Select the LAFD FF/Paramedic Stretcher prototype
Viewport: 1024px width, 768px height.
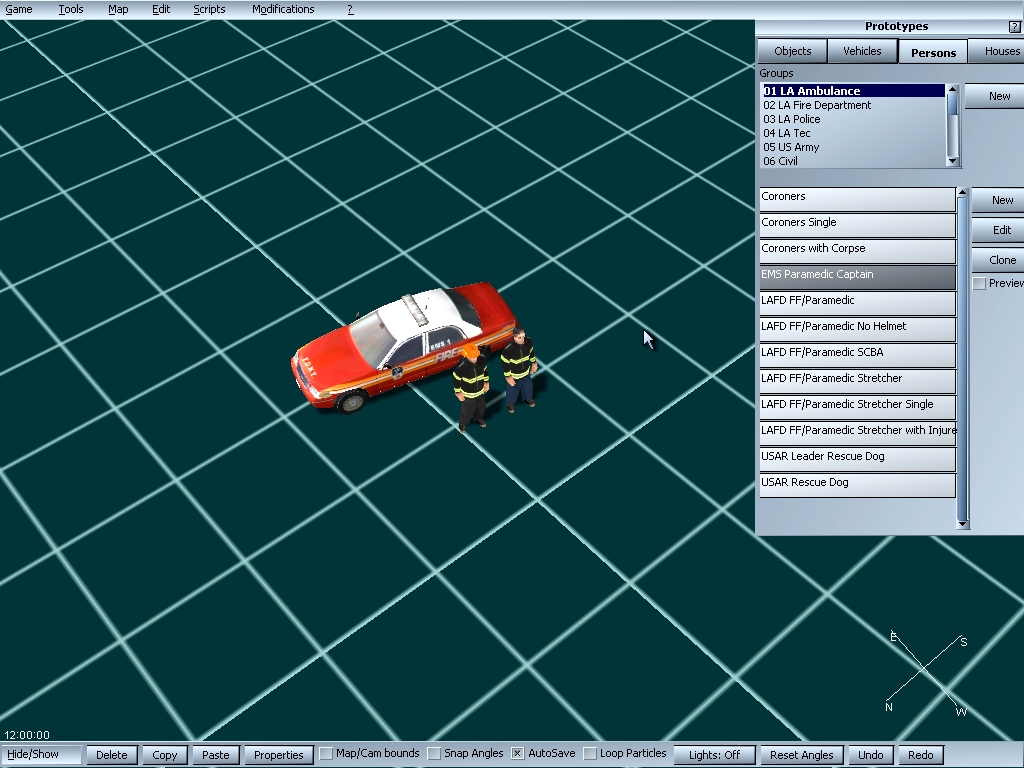857,382
